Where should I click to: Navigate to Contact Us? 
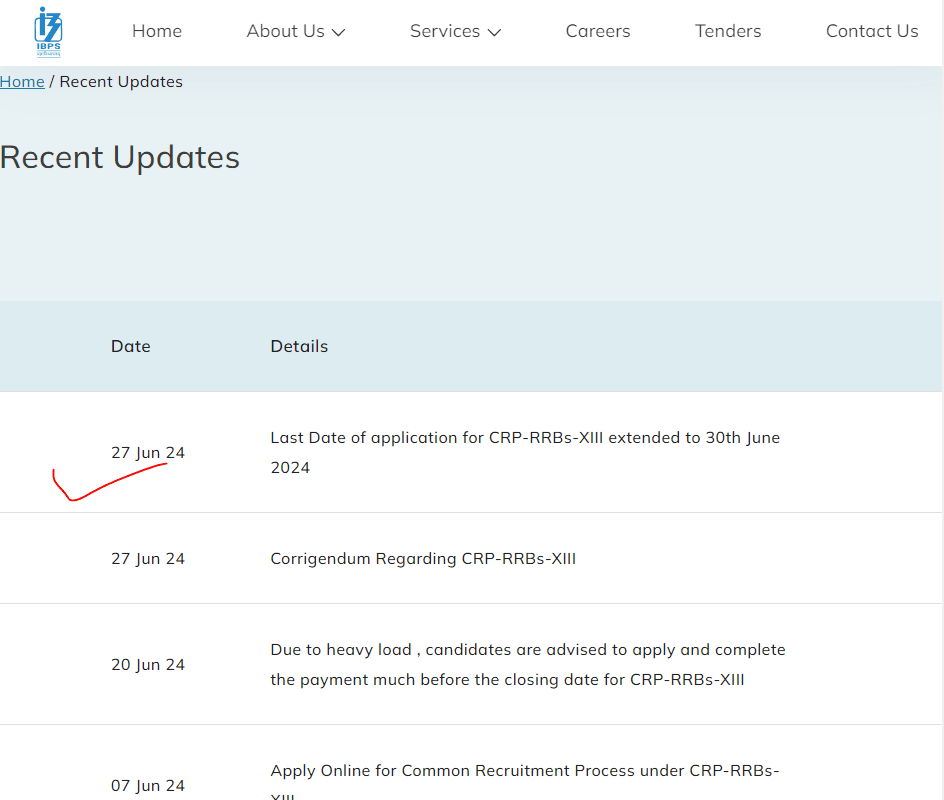click(871, 31)
